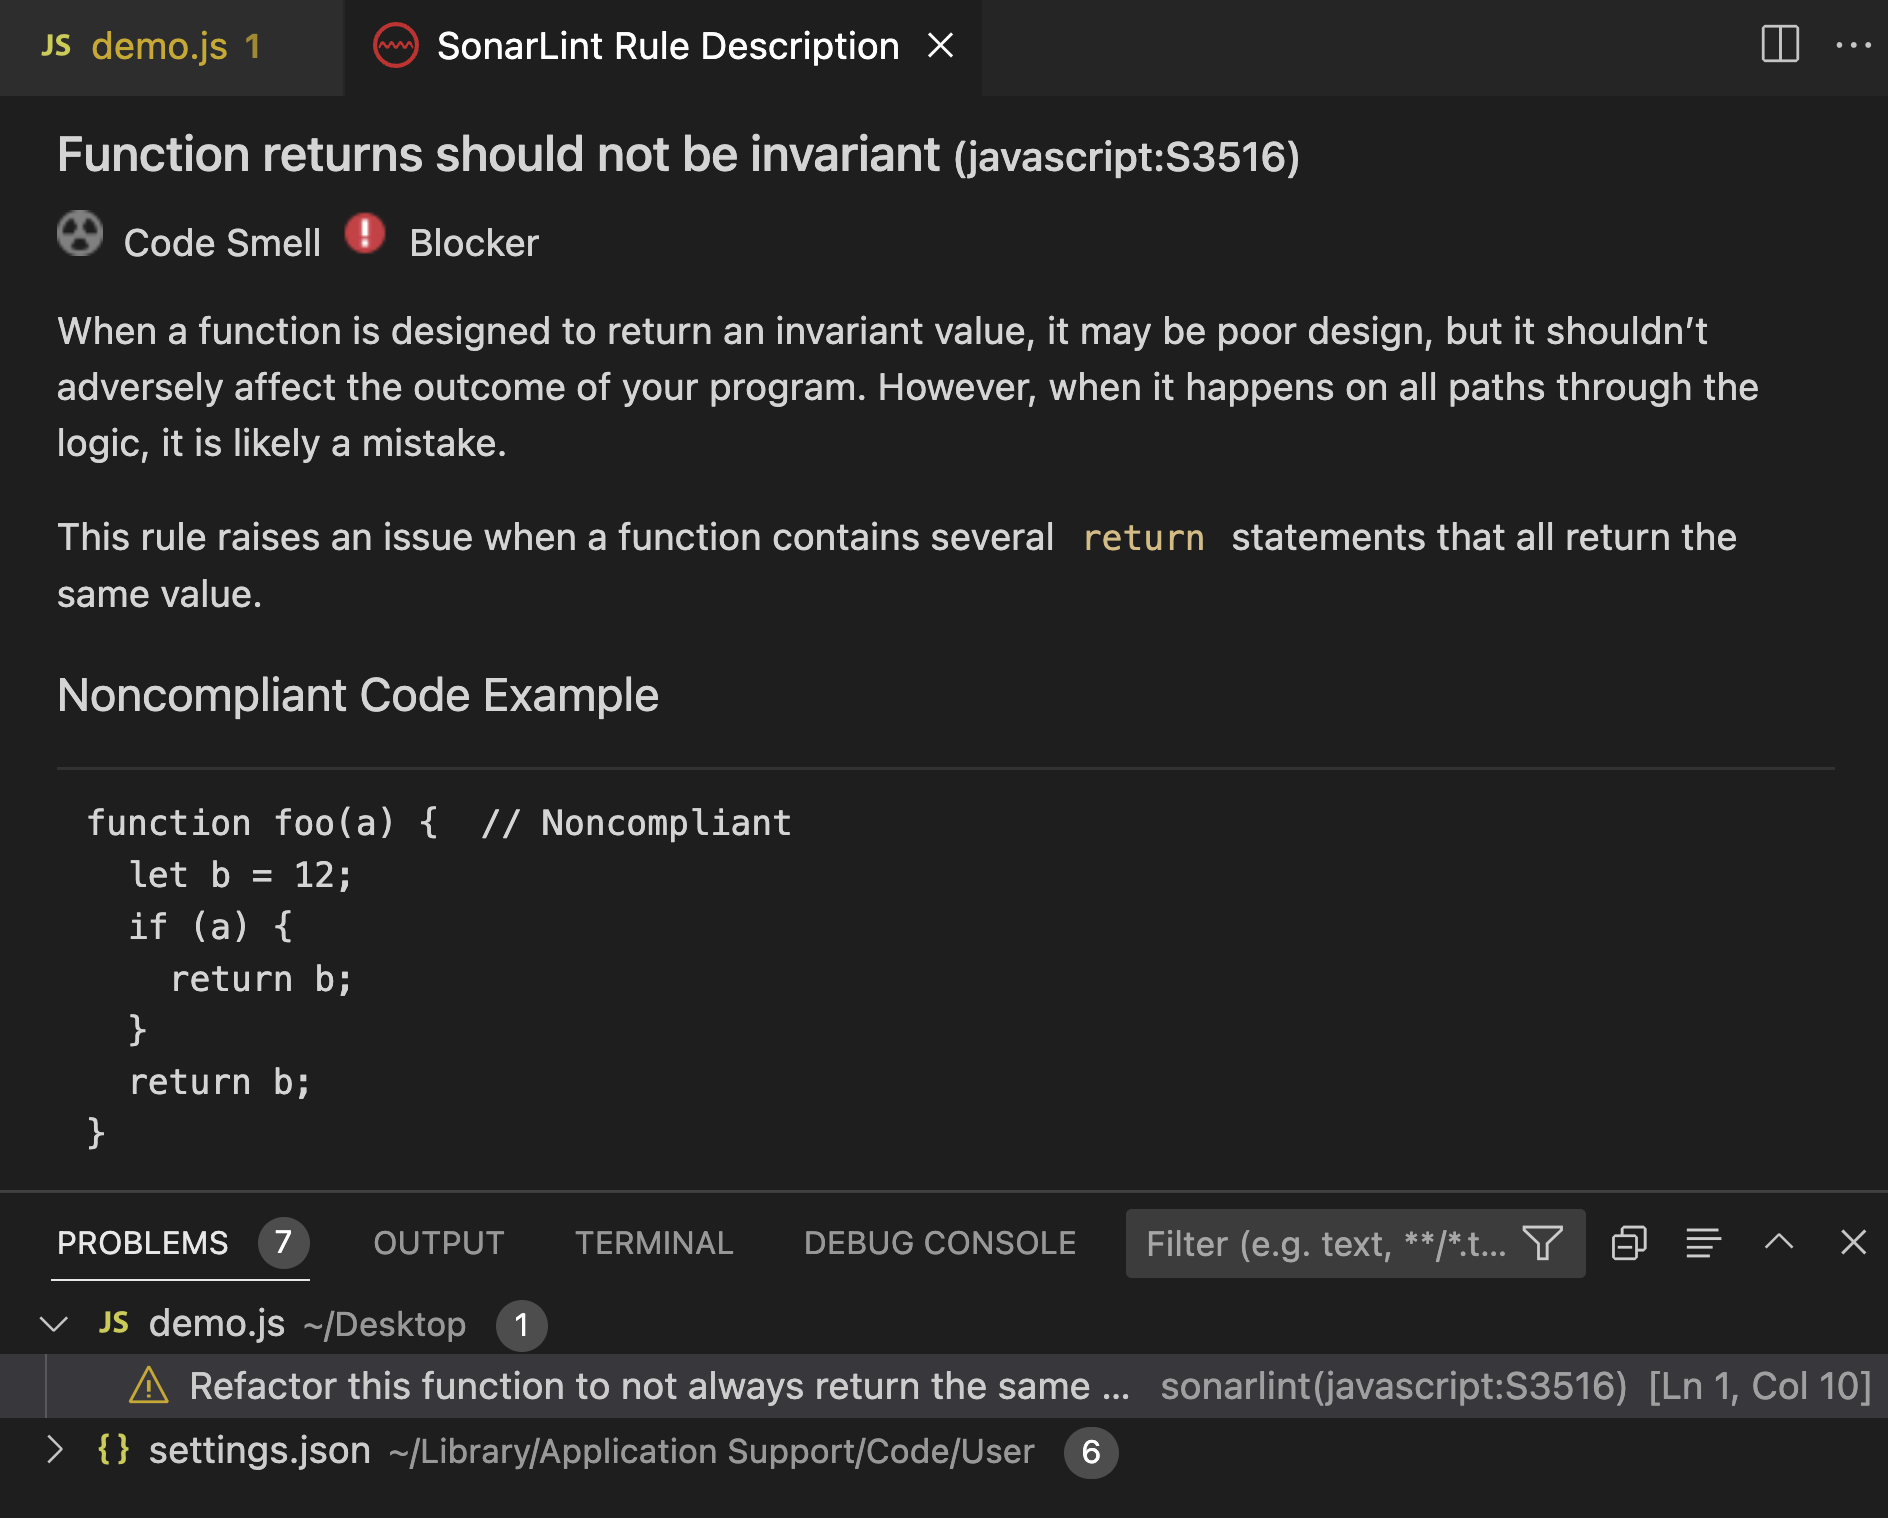This screenshot has width=1888, height=1518.
Task: Click the red Blocker severity icon
Action: (365, 233)
